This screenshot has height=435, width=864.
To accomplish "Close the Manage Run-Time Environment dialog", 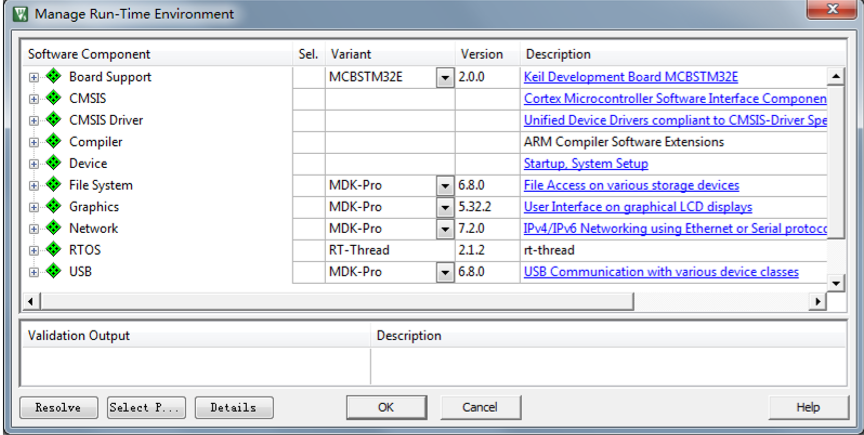I will point(832,9).
